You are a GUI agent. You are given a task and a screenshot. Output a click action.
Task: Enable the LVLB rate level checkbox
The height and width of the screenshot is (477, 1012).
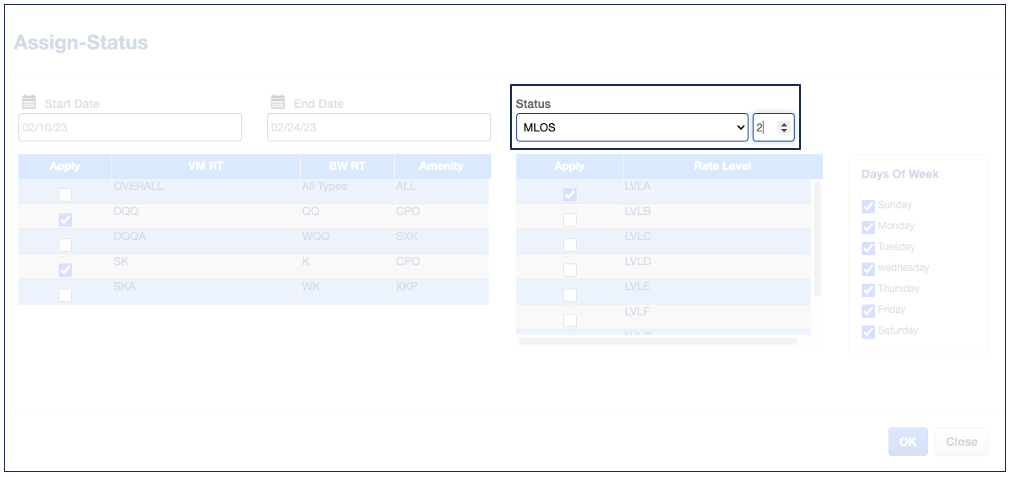[569, 220]
